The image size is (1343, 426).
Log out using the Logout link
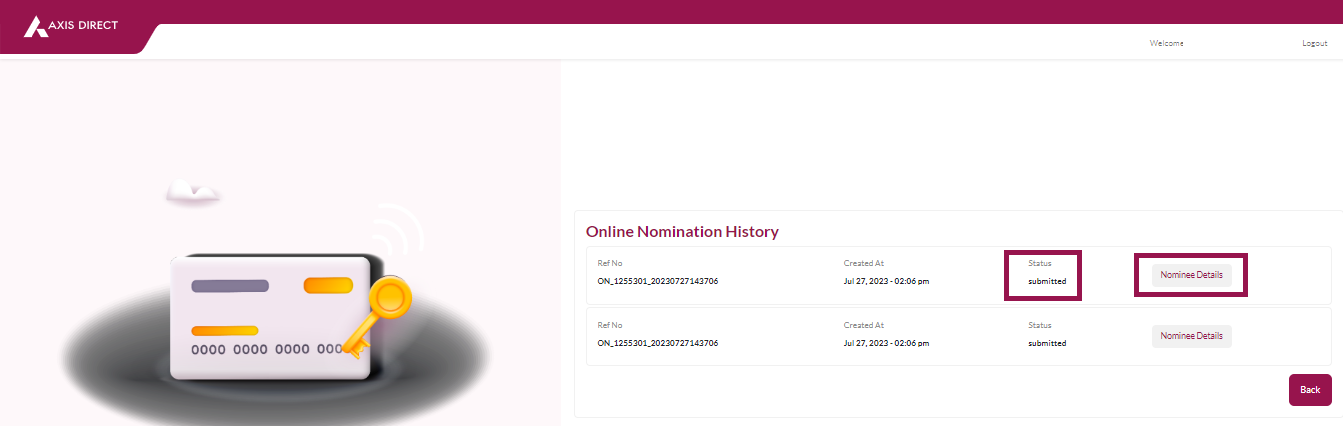click(1314, 43)
